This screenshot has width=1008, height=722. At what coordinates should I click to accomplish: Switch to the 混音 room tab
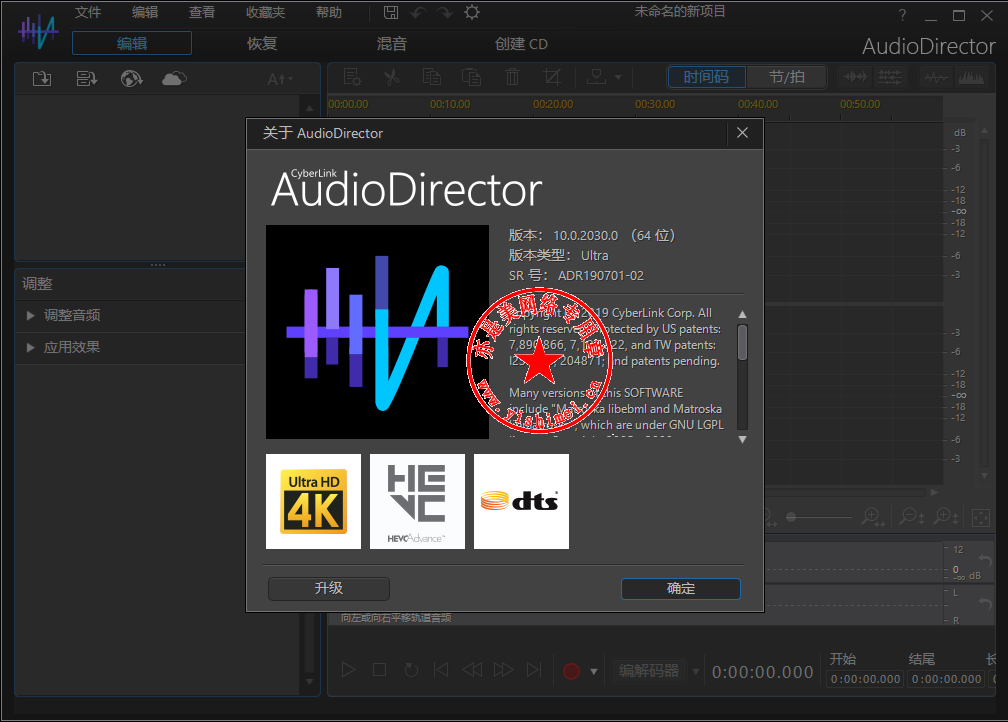pyautogui.click(x=392, y=44)
